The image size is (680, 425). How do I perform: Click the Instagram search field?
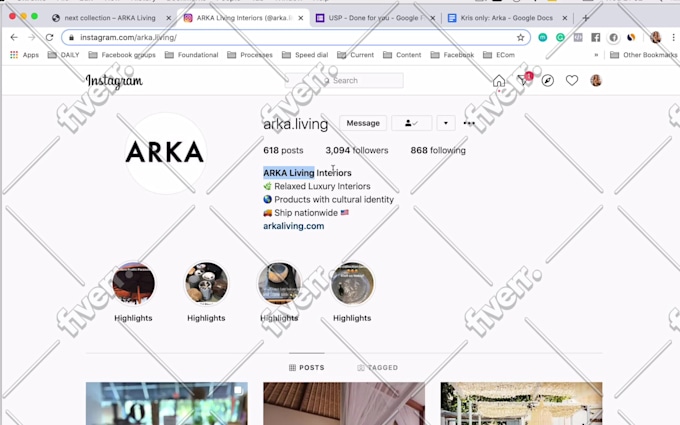pyautogui.click(x=344, y=81)
